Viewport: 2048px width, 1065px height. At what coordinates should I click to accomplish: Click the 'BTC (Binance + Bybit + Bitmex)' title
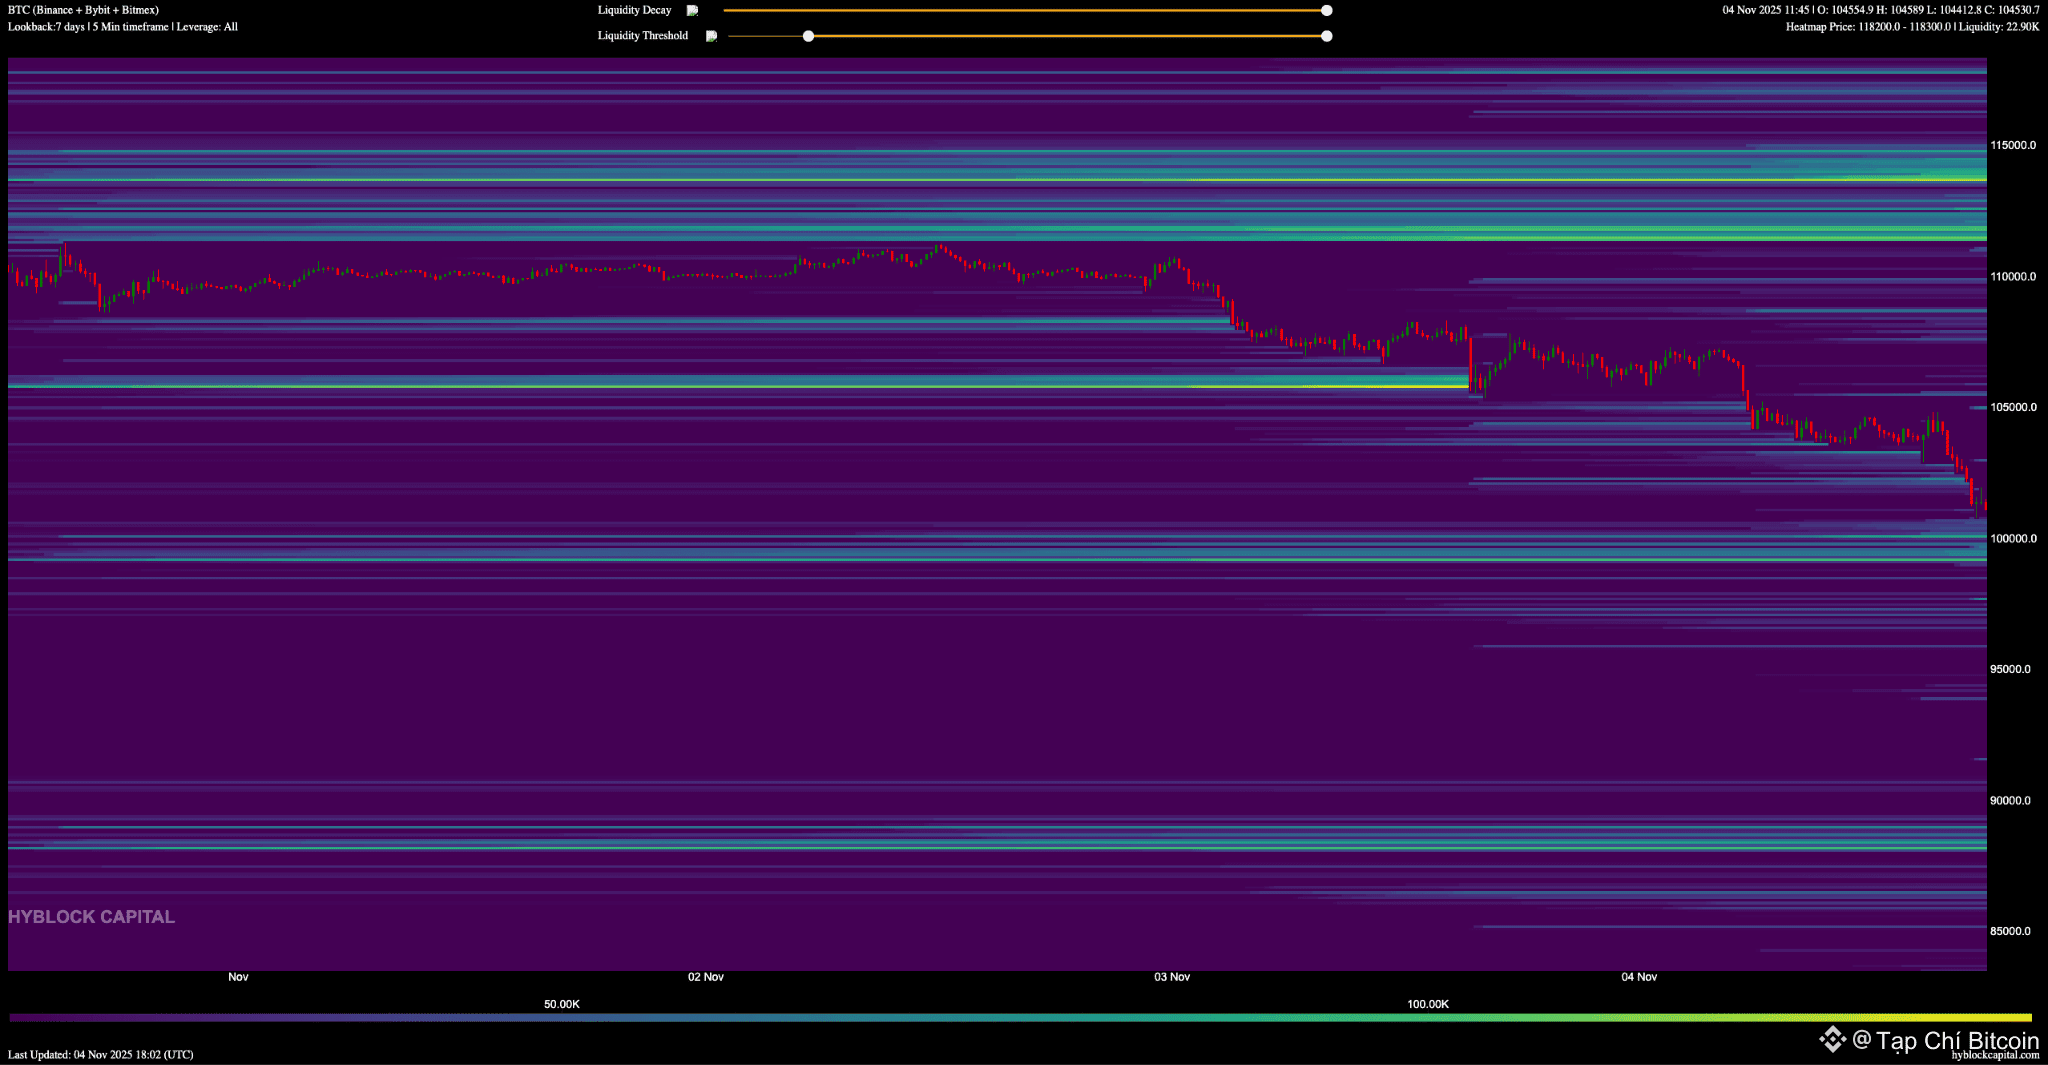(x=83, y=10)
